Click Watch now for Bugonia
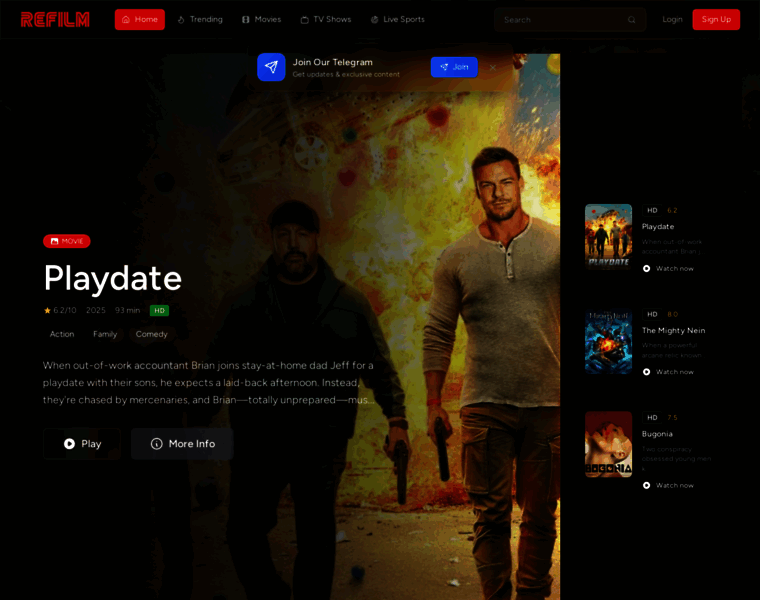This screenshot has width=760, height=600. point(668,485)
